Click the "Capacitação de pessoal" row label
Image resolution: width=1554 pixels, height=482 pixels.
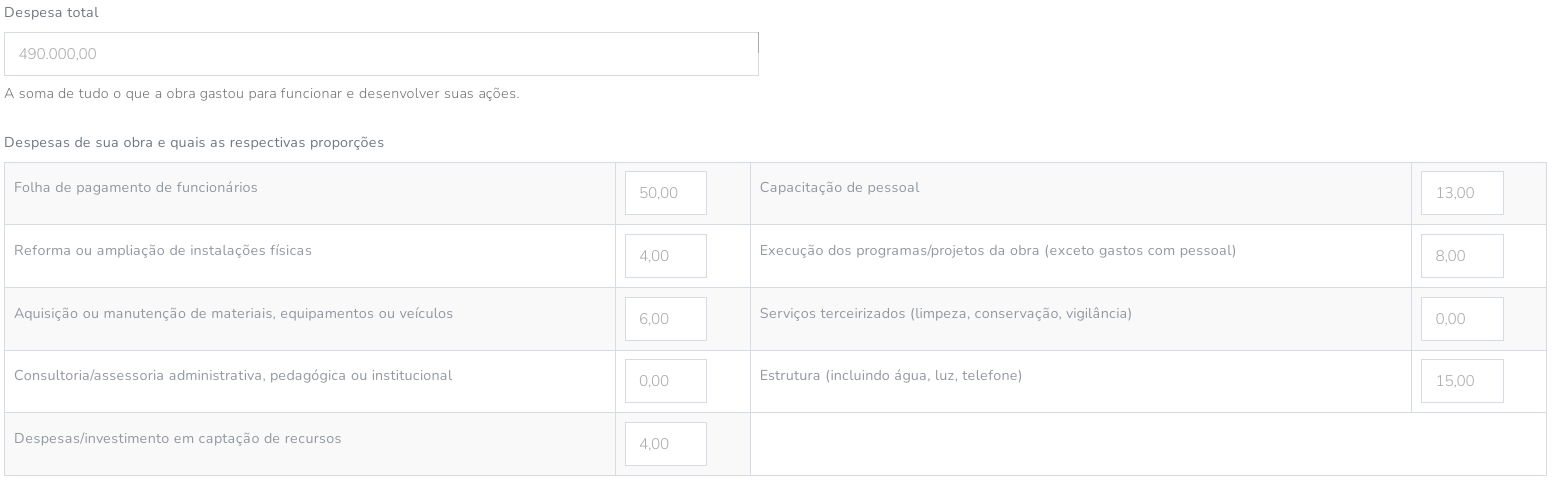[x=839, y=187]
